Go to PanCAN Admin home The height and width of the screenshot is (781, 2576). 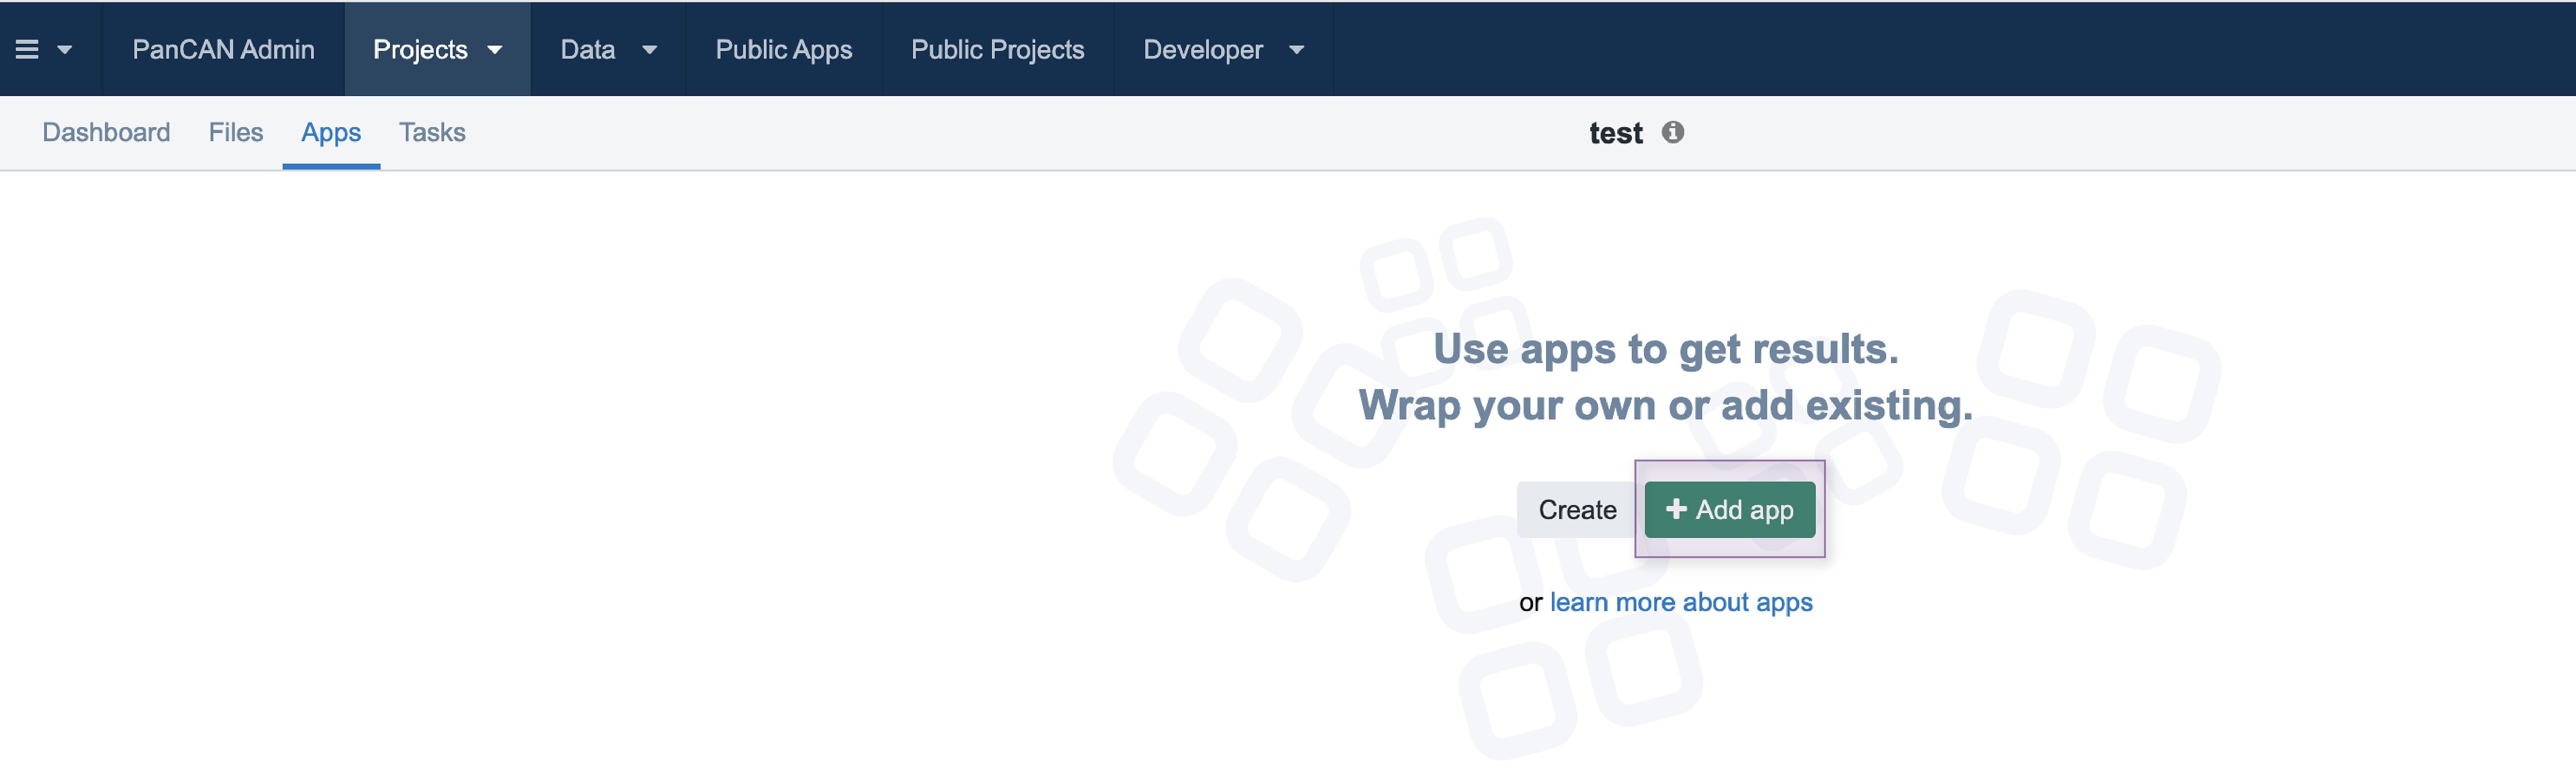pyautogui.click(x=223, y=49)
